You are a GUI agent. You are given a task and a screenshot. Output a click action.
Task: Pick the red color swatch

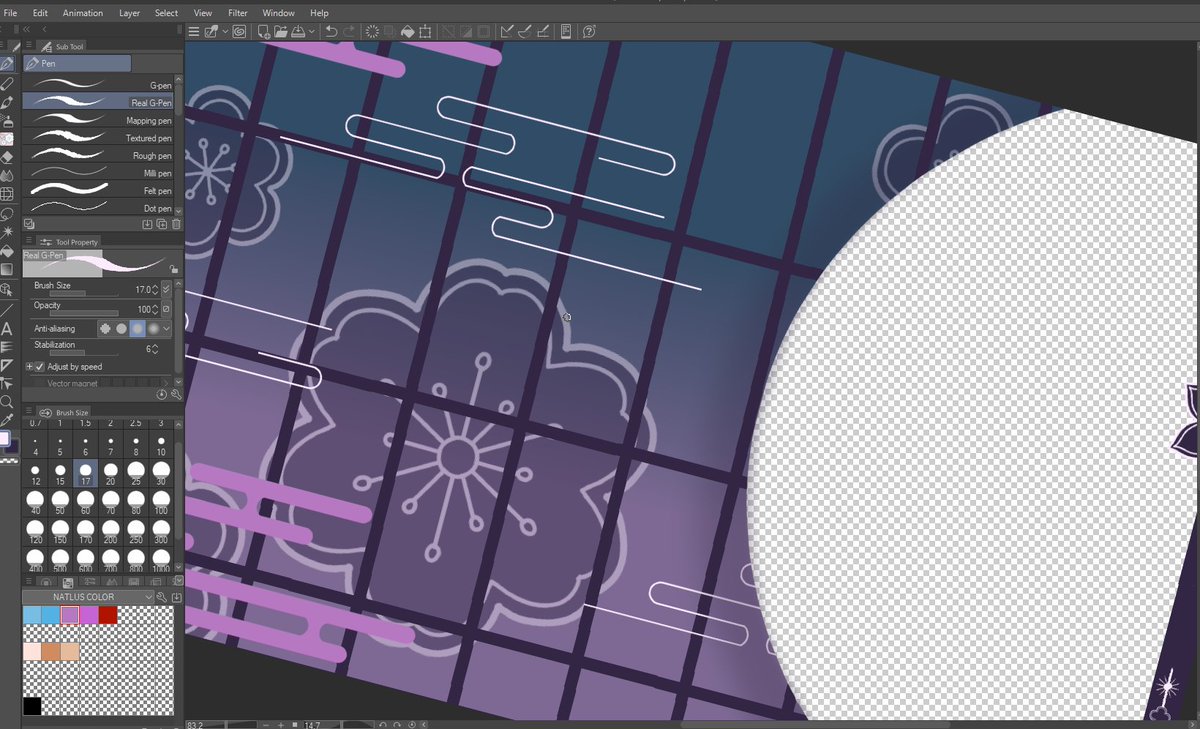[x=108, y=615]
